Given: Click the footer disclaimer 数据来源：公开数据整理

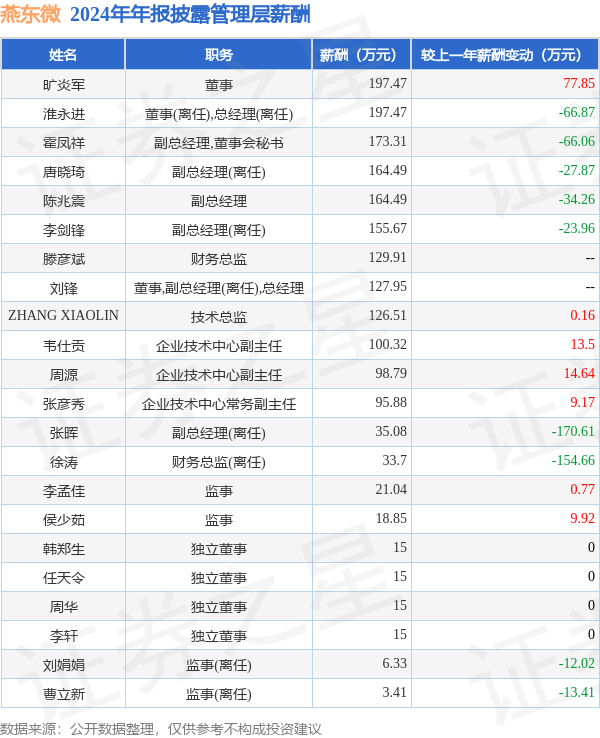Looking at the screenshot, I should [77, 729].
